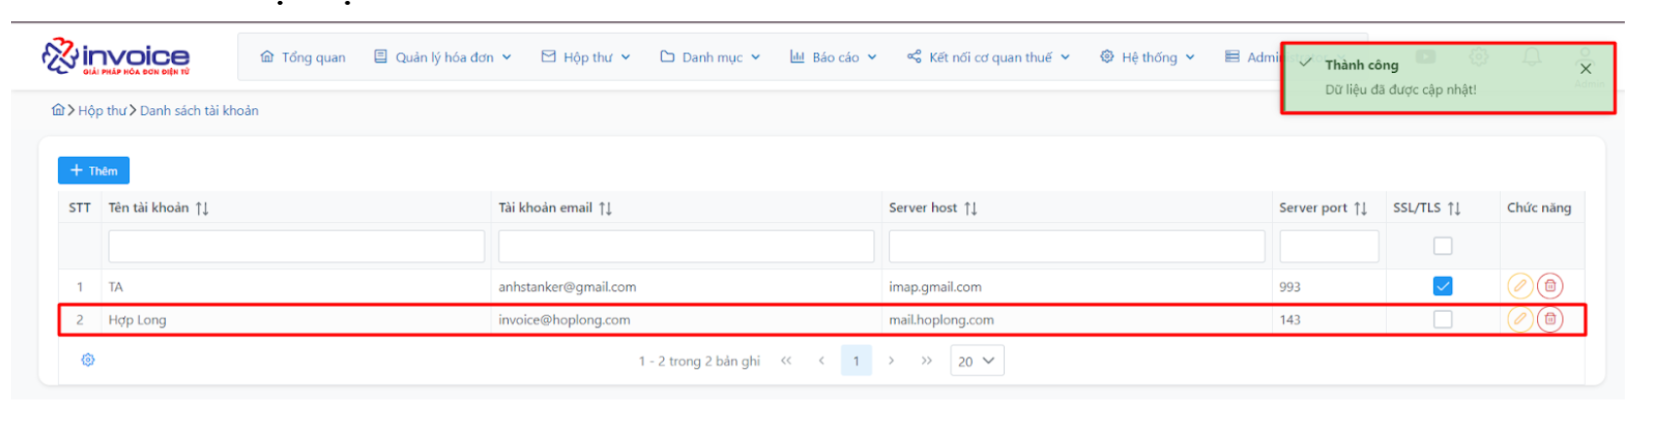Click the home icon in breadcrumb
This screenshot has height=421, width=1656.
tap(58, 110)
